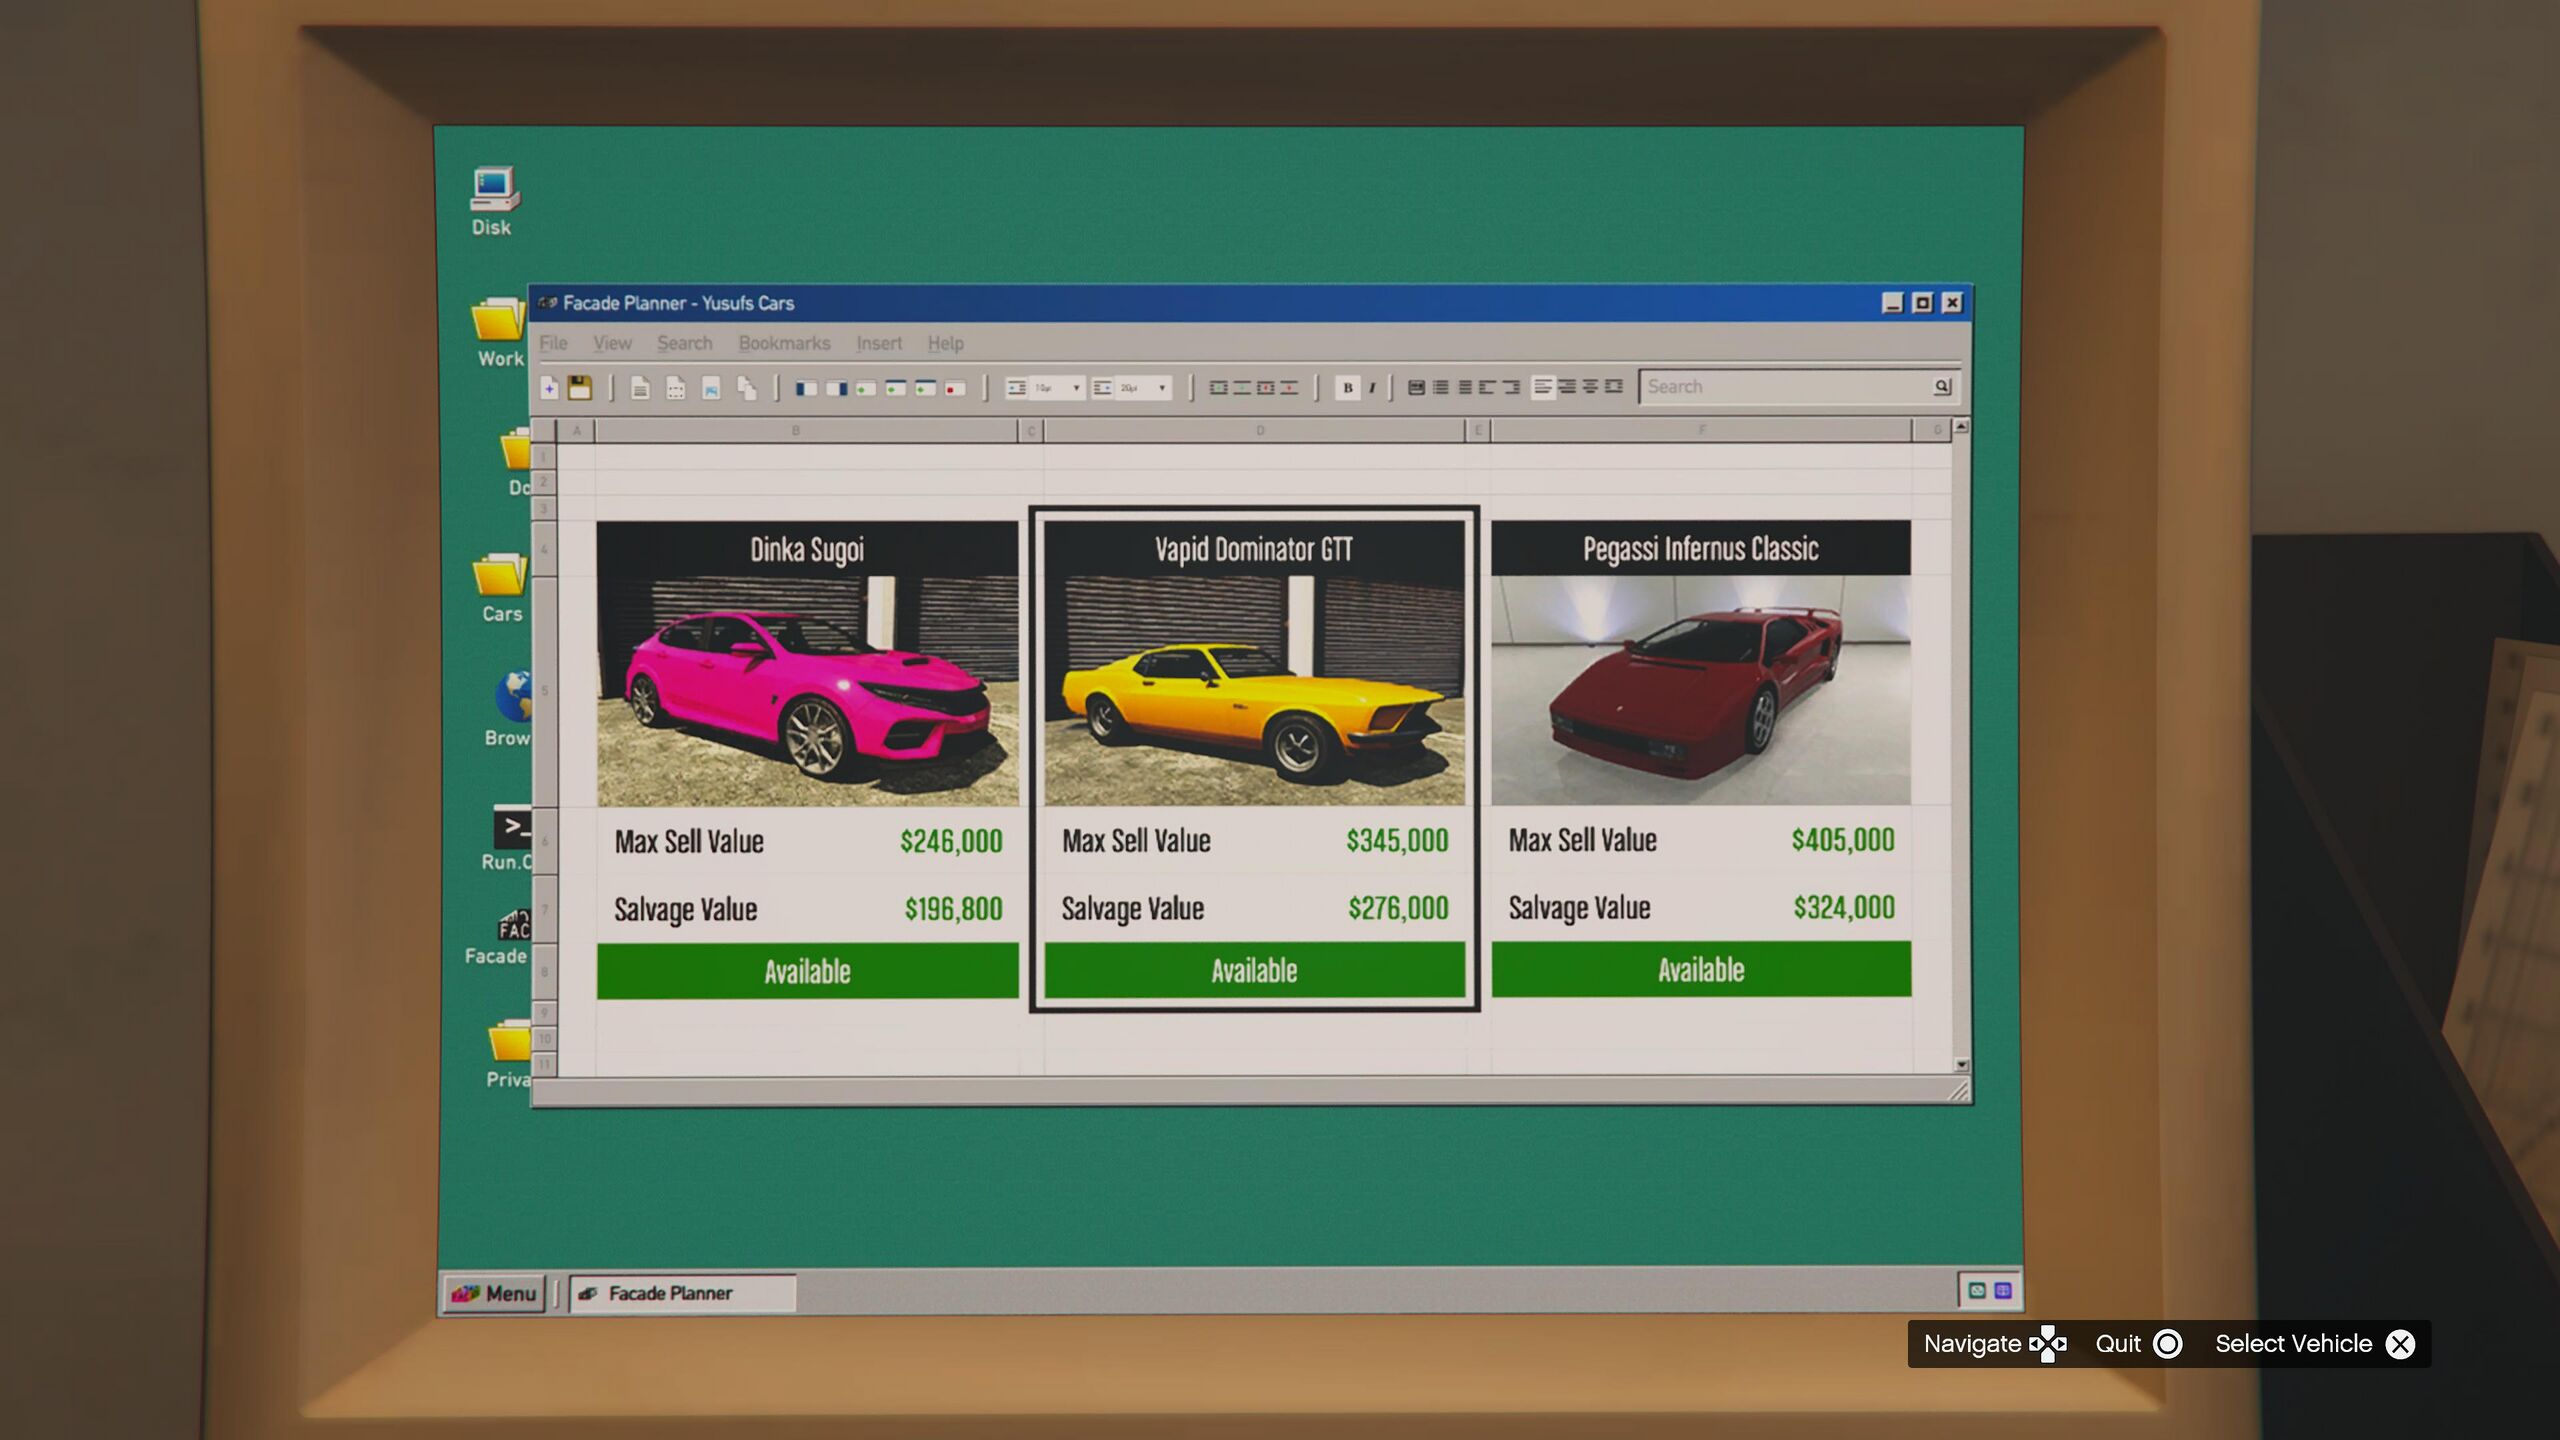Toggle align left text button
2560x1440 pixels.
[x=1543, y=387]
